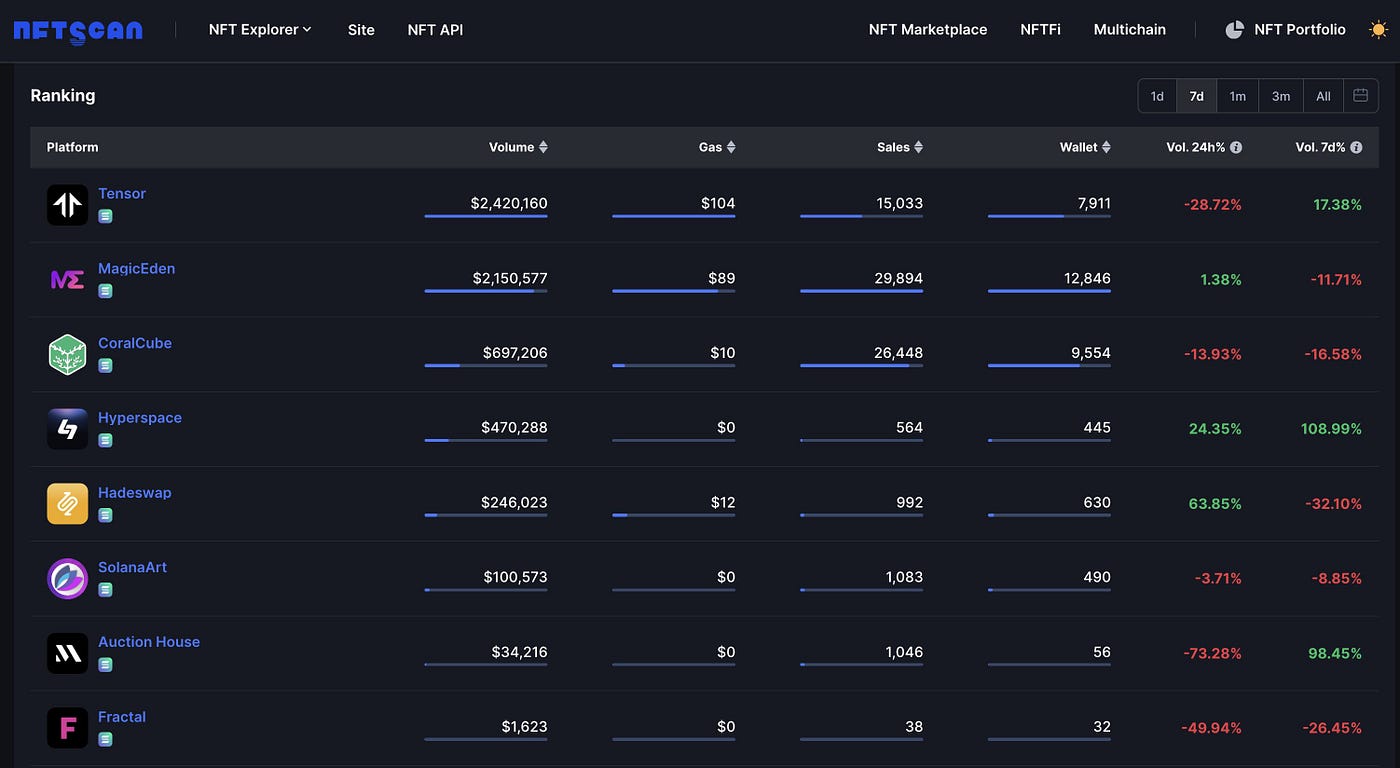This screenshot has width=1400, height=768.
Task: Click Tensor's volume progress bar
Action: point(486,216)
